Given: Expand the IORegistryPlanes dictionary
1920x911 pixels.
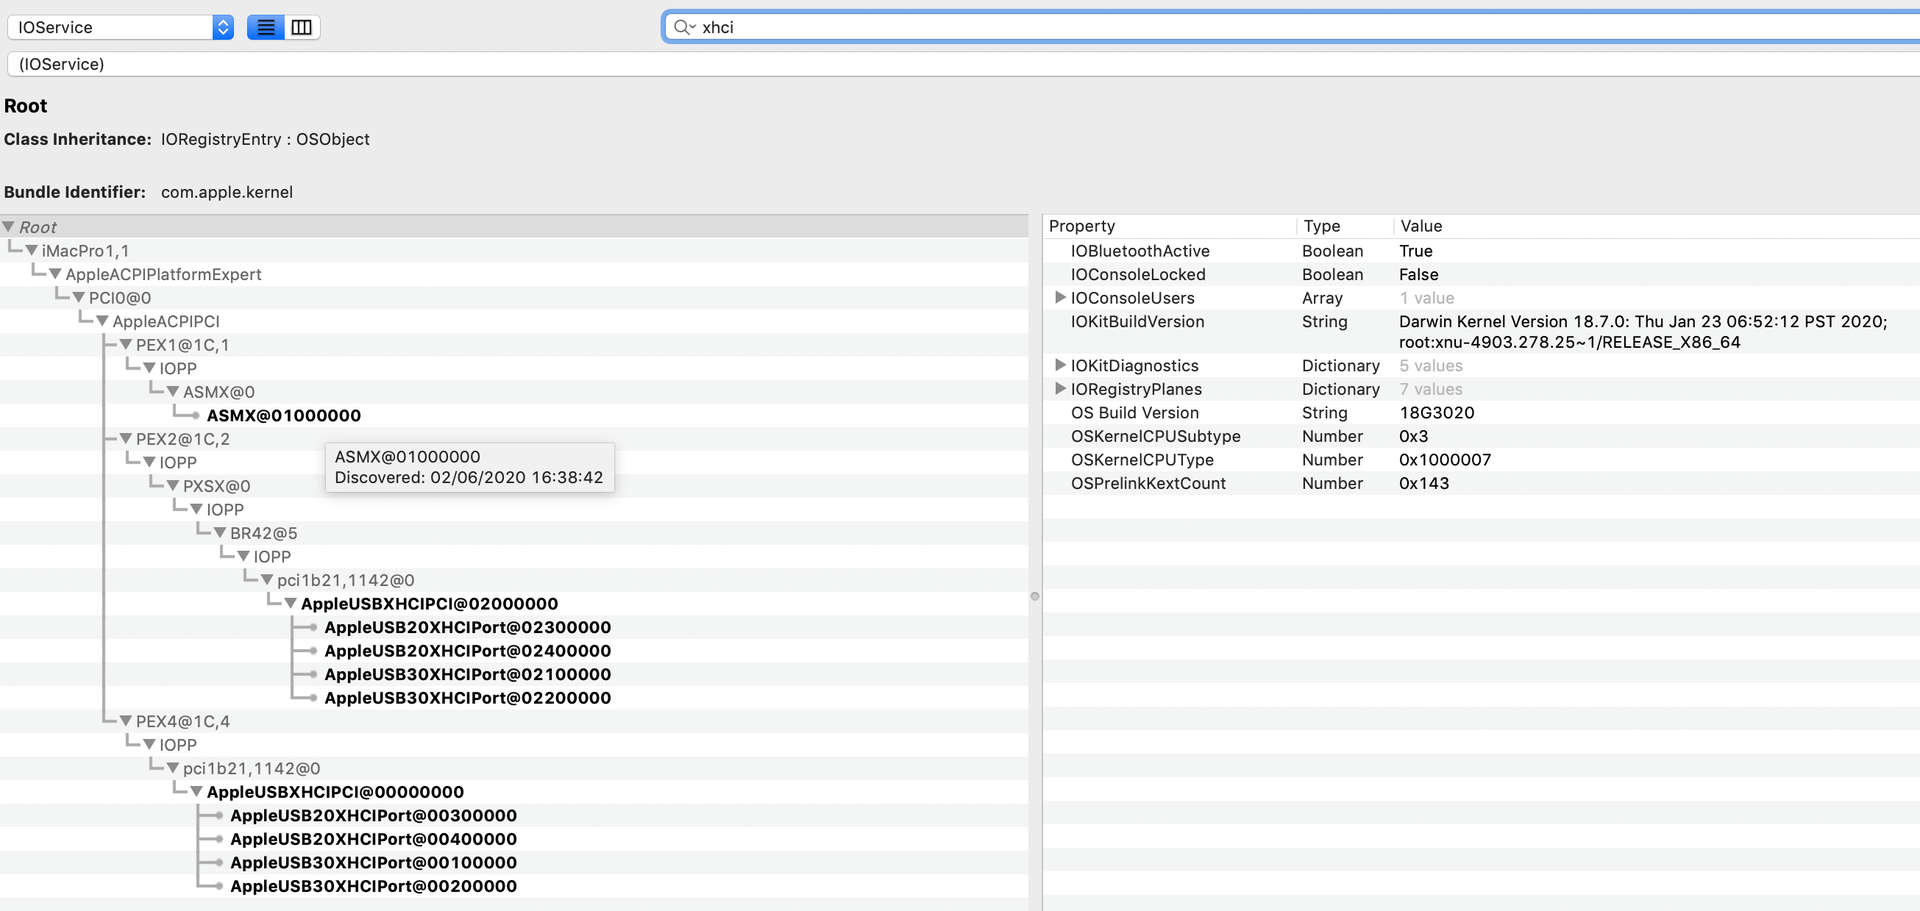Looking at the screenshot, I should click(x=1060, y=389).
